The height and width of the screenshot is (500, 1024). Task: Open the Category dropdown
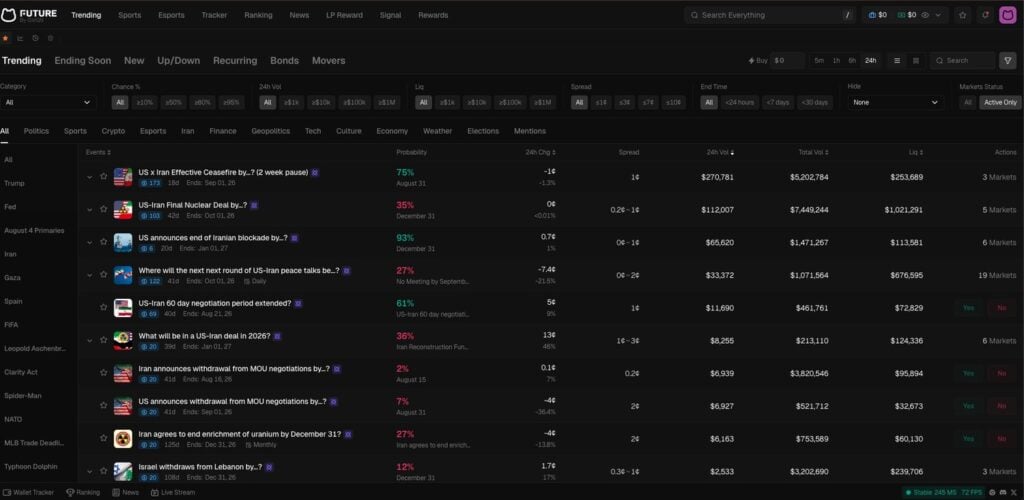click(x=48, y=102)
